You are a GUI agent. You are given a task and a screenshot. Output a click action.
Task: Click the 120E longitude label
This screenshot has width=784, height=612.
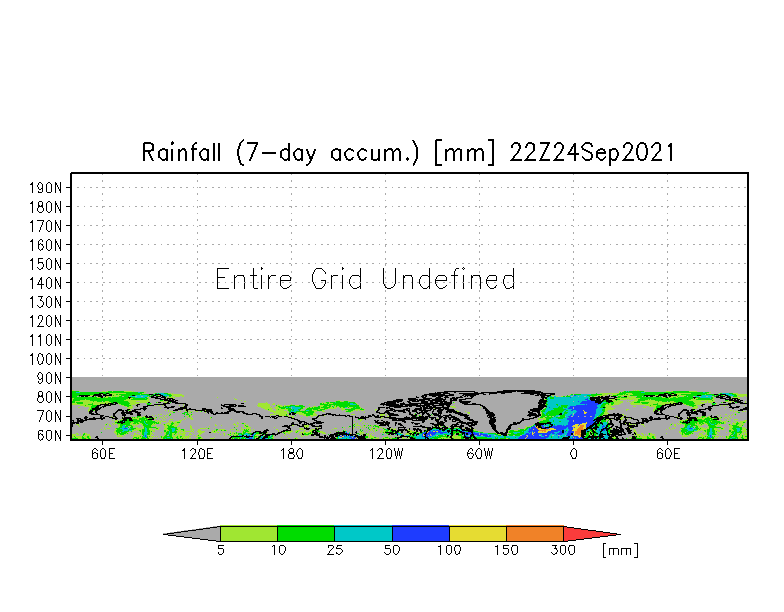197,454
